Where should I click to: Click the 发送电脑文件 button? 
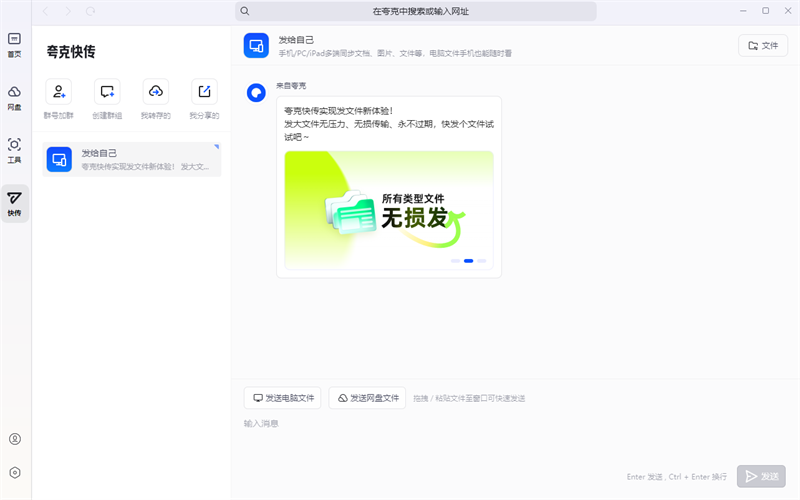[282, 398]
